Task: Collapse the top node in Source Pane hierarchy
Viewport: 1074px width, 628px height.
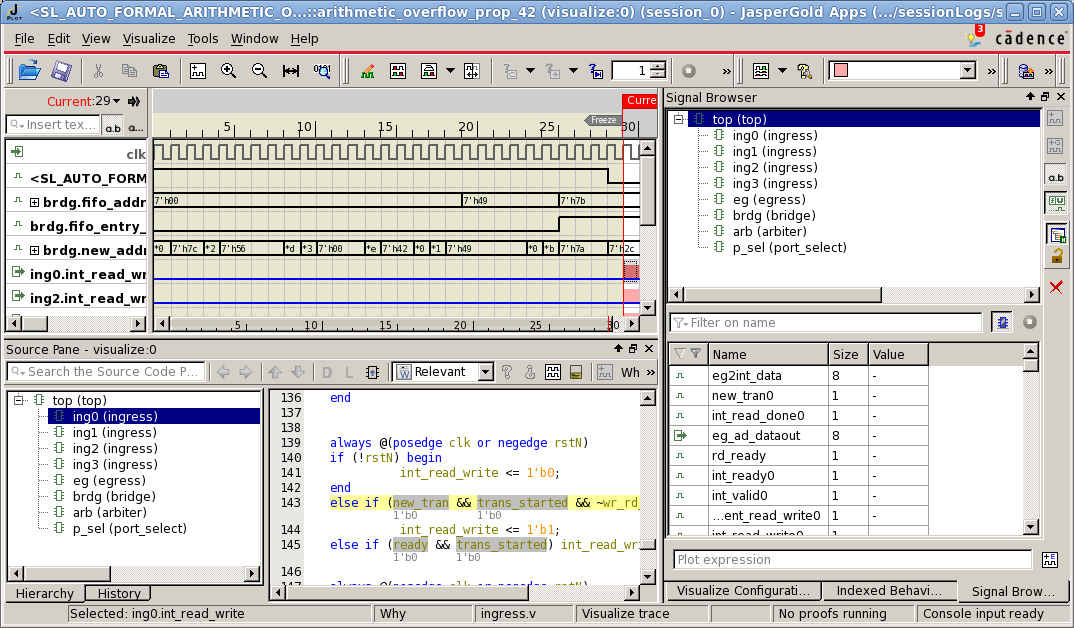Action: click(19, 400)
